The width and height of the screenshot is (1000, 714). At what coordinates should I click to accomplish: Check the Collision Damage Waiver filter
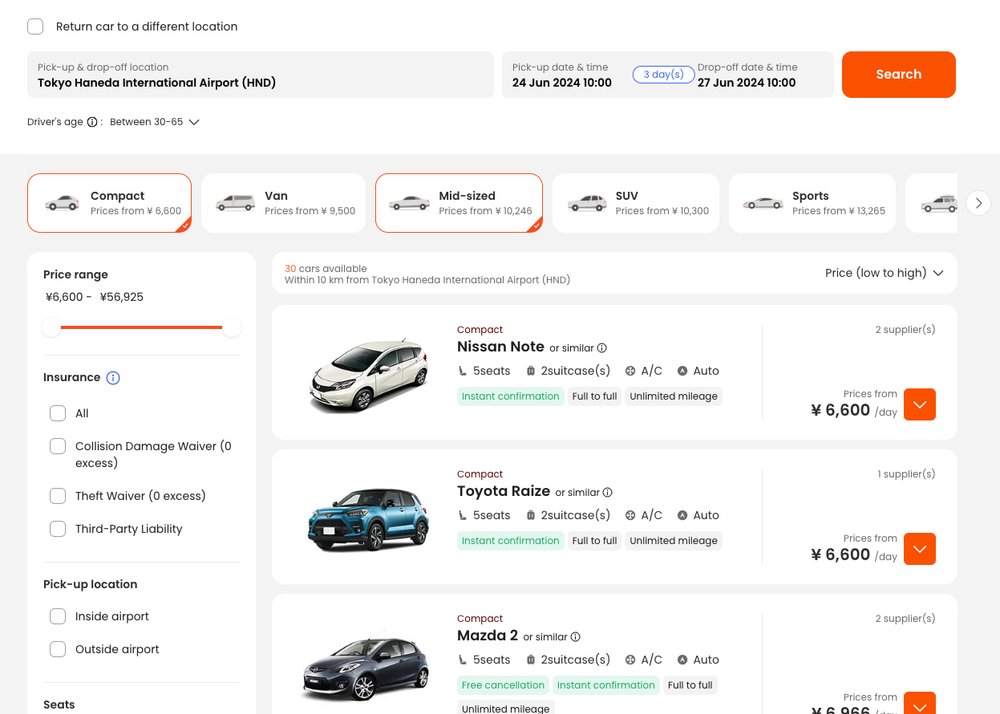click(x=57, y=446)
